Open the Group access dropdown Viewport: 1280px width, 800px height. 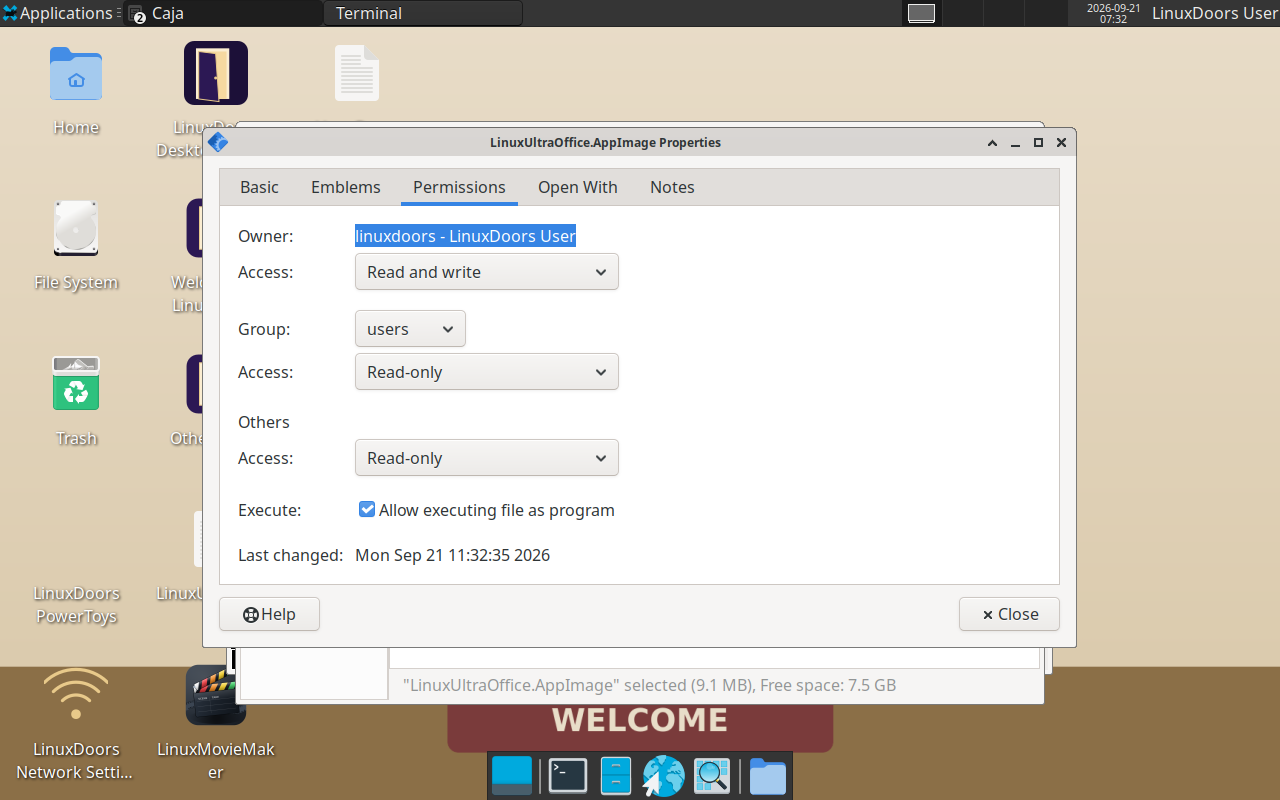click(x=487, y=372)
